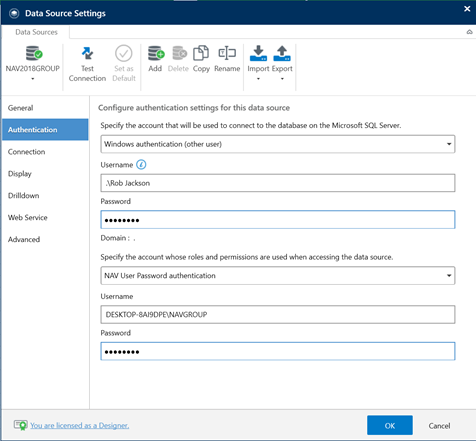The height and width of the screenshot is (441, 476).
Task: Click the Copy data source icon
Action: [x=201, y=53]
